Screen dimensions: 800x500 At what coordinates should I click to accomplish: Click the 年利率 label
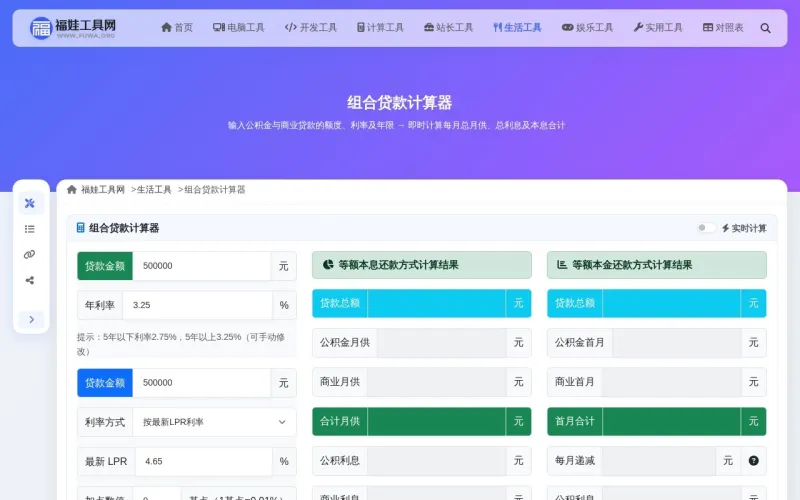pyautogui.click(x=100, y=305)
